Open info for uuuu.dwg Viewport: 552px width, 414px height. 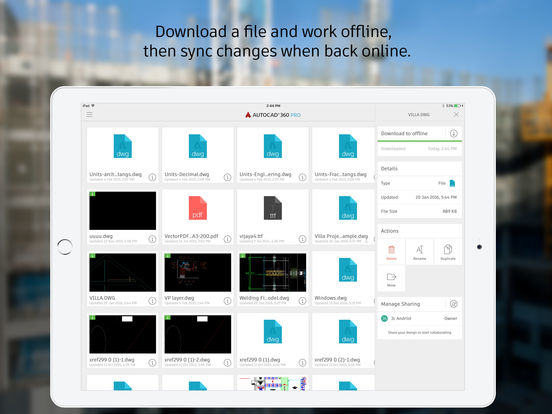point(152,239)
